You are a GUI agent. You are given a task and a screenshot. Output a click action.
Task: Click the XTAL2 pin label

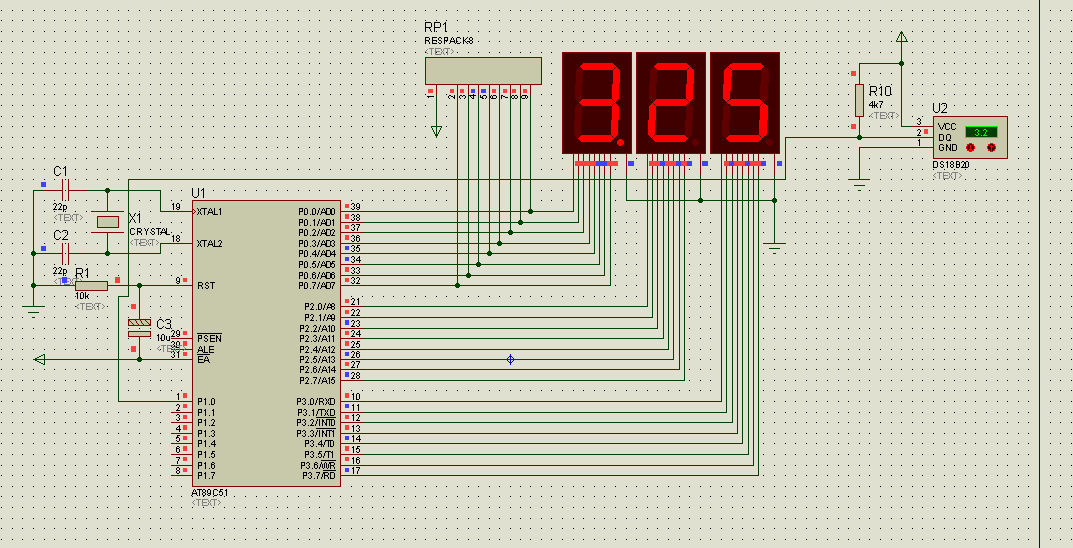[x=209, y=244]
